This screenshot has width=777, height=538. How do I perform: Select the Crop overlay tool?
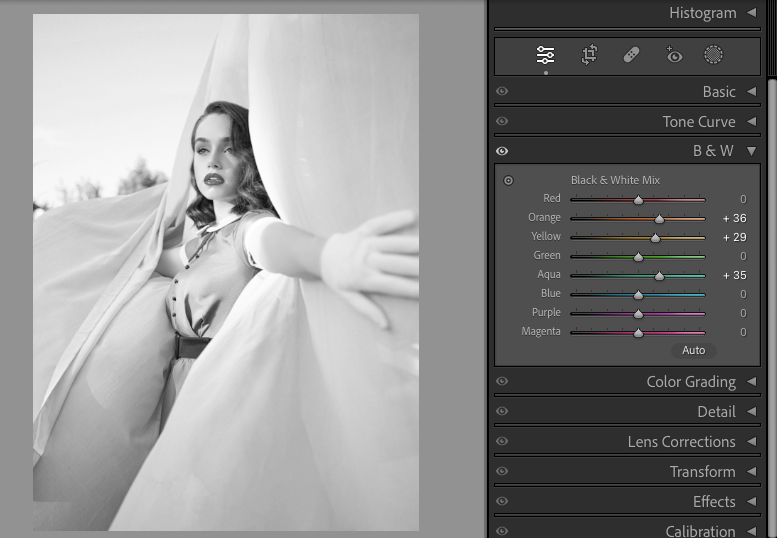coord(589,55)
